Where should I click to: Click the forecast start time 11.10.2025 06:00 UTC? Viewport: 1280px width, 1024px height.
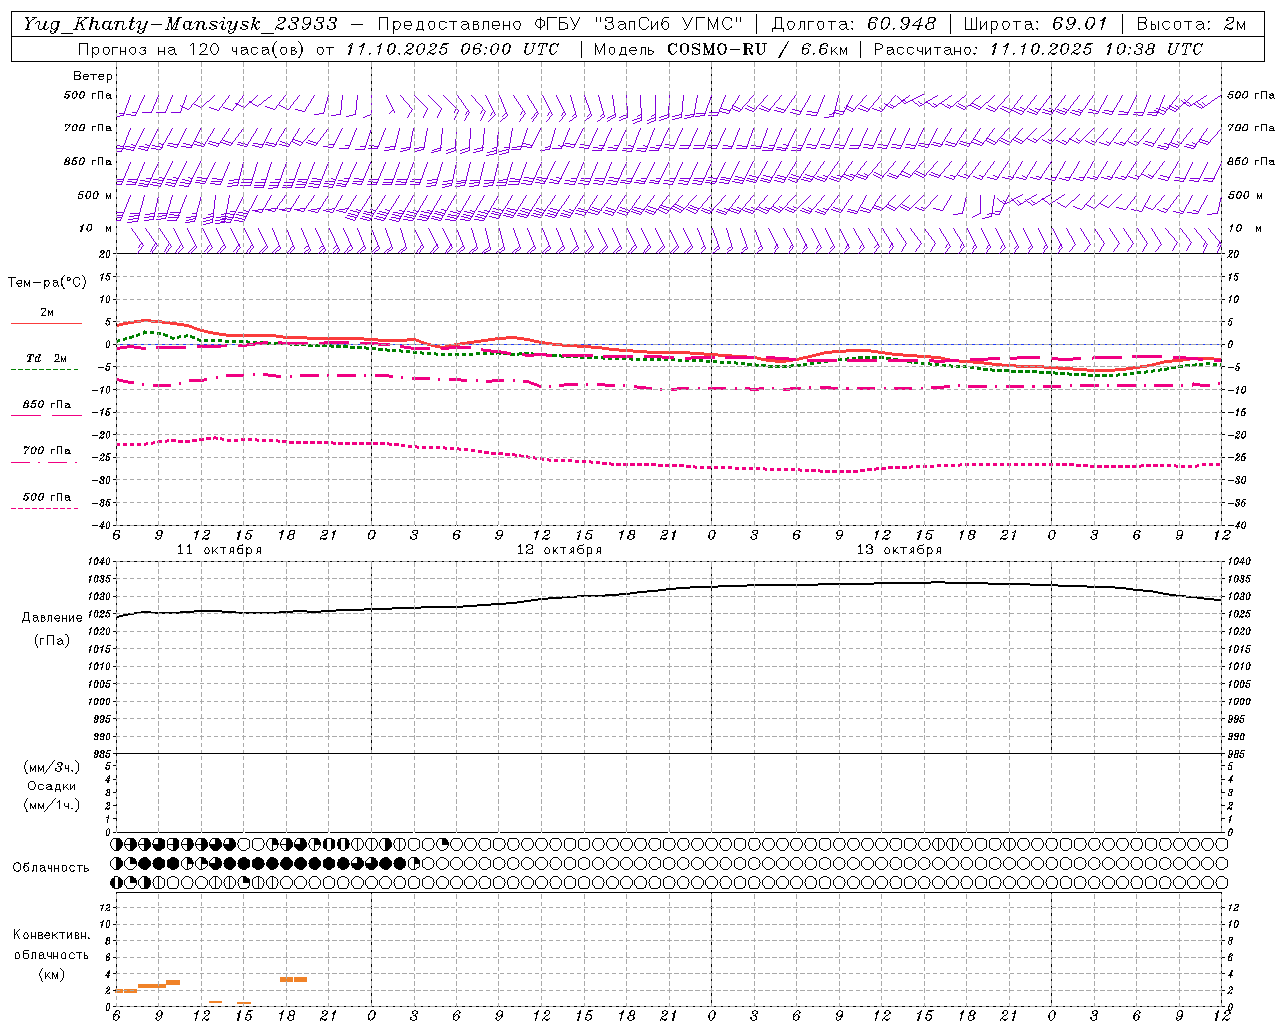pyautogui.click(x=452, y=49)
